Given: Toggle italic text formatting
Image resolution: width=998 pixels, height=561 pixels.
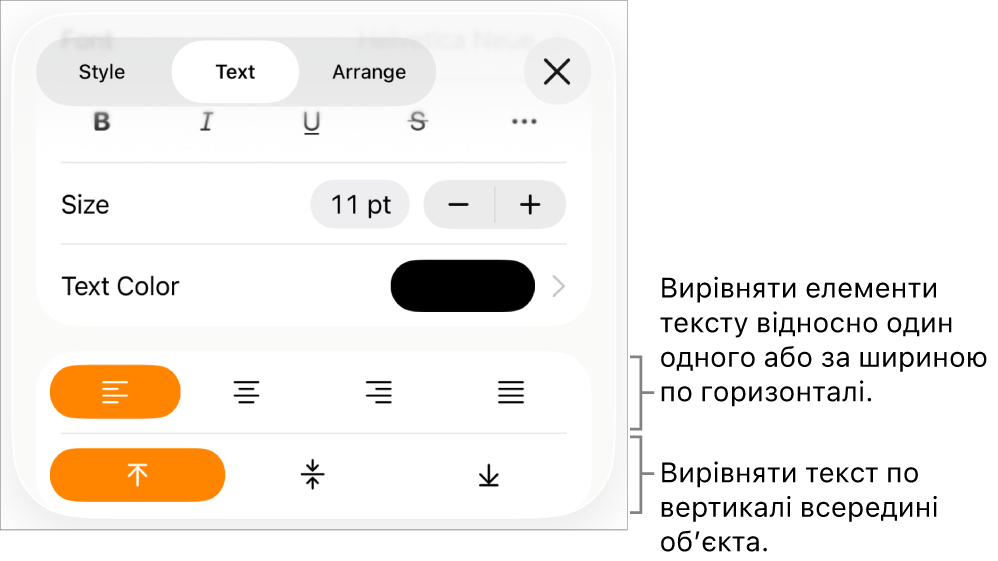Looking at the screenshot, I should click(x=206, y=122).
